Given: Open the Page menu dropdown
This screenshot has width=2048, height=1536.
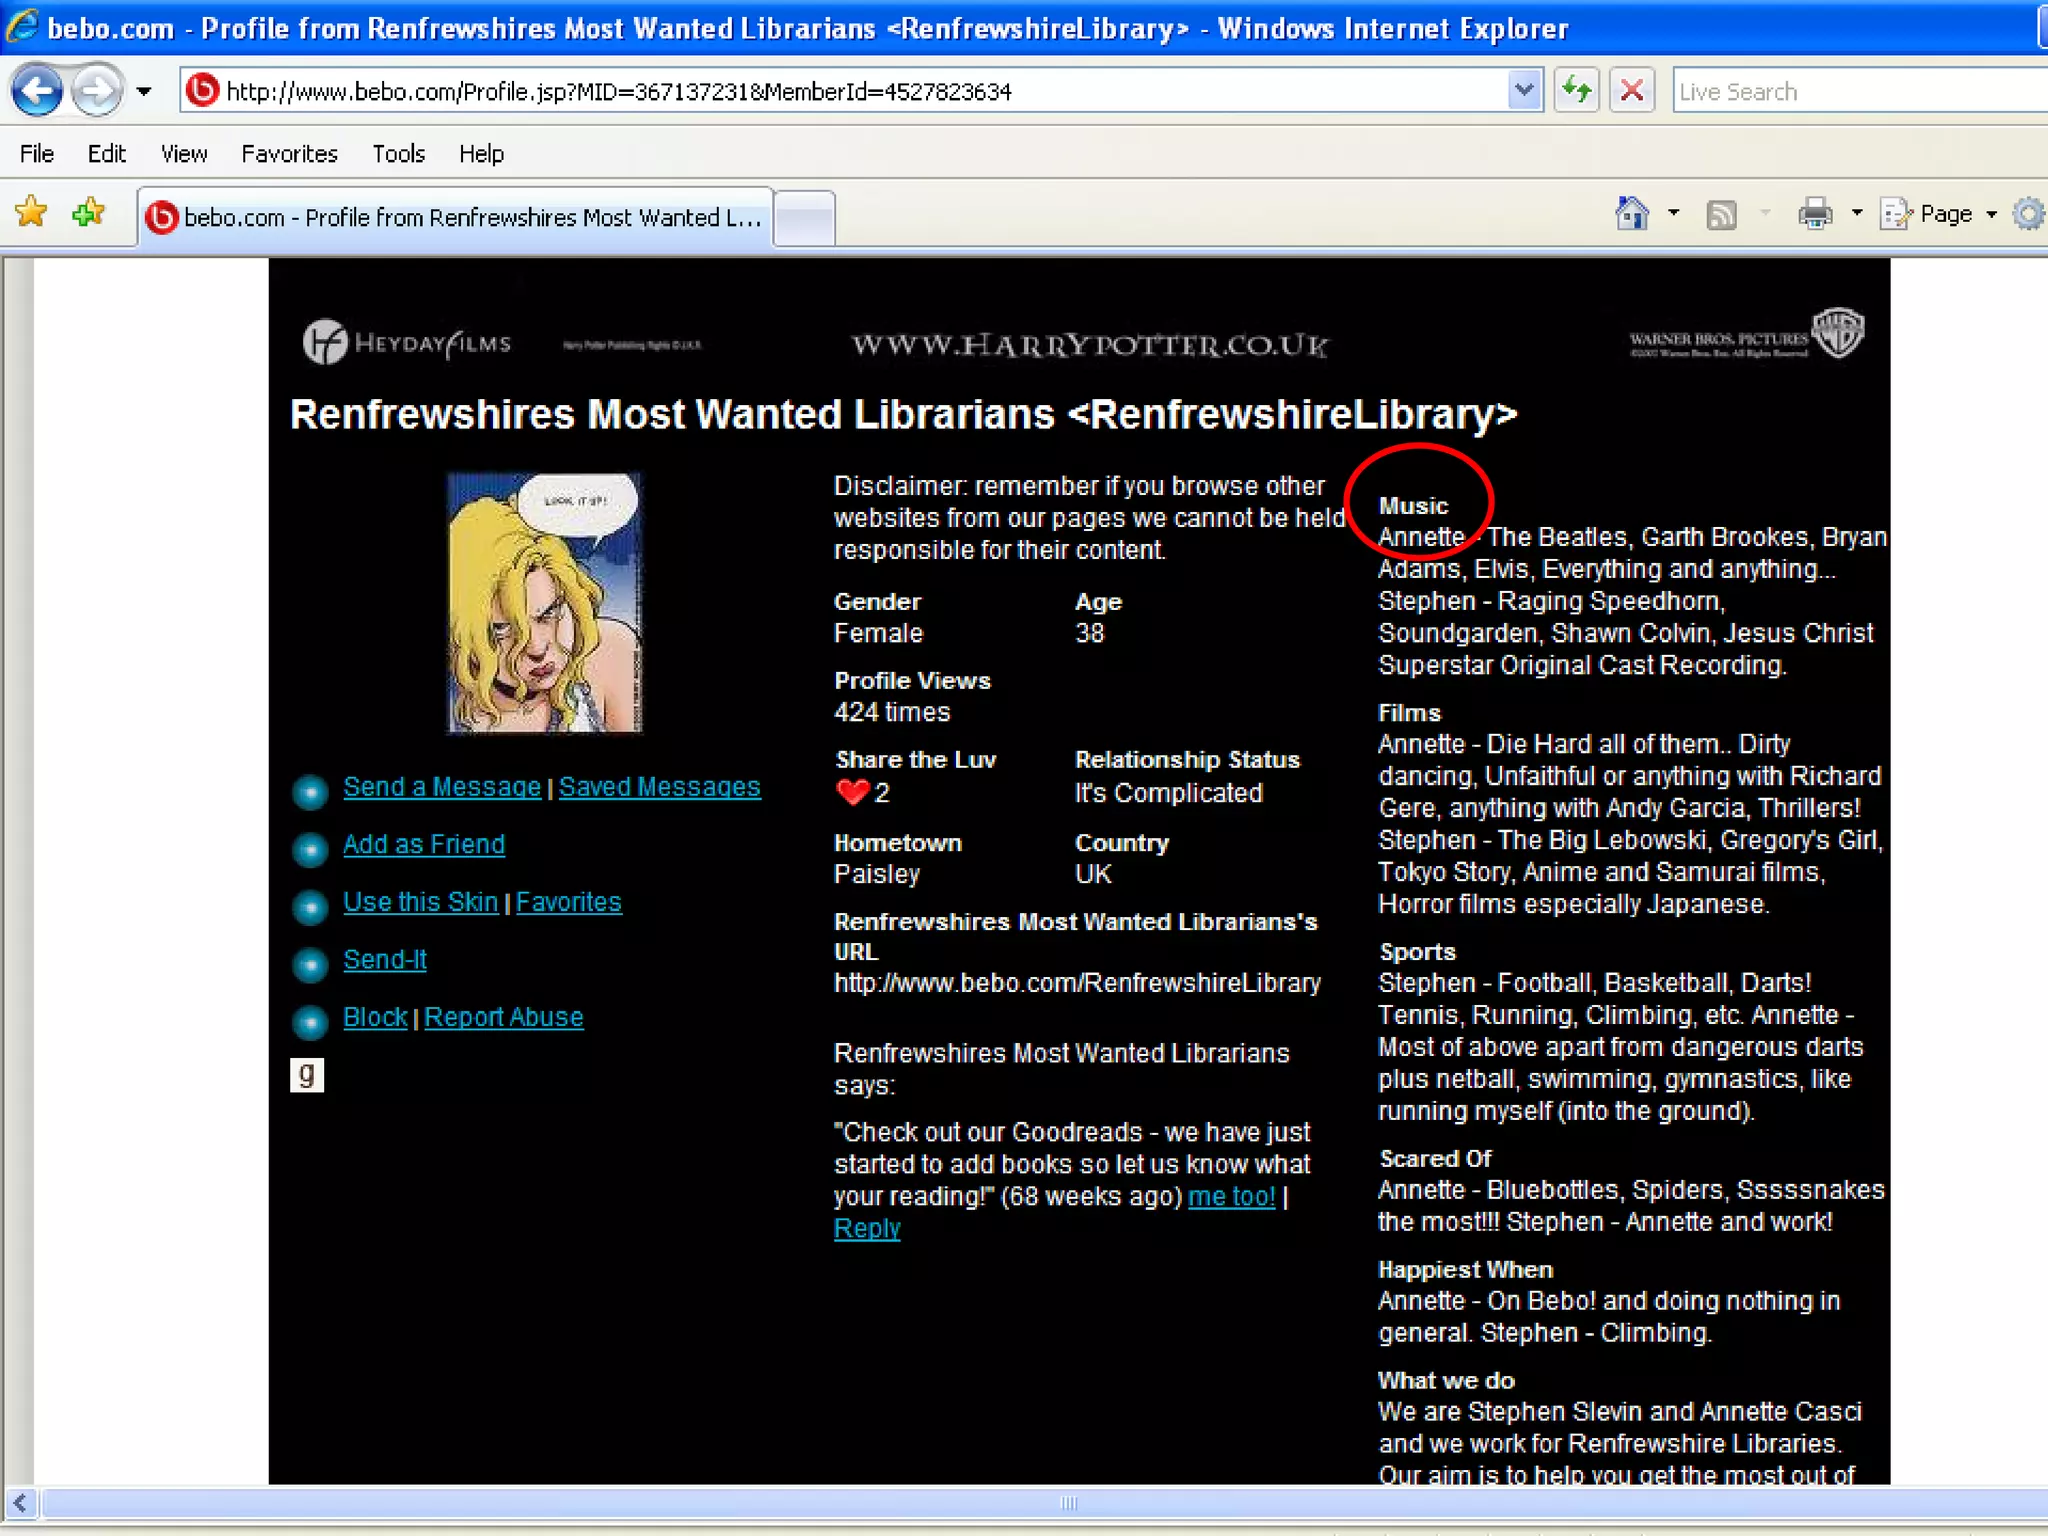Looking at the screenshot, I should 1944,214.
